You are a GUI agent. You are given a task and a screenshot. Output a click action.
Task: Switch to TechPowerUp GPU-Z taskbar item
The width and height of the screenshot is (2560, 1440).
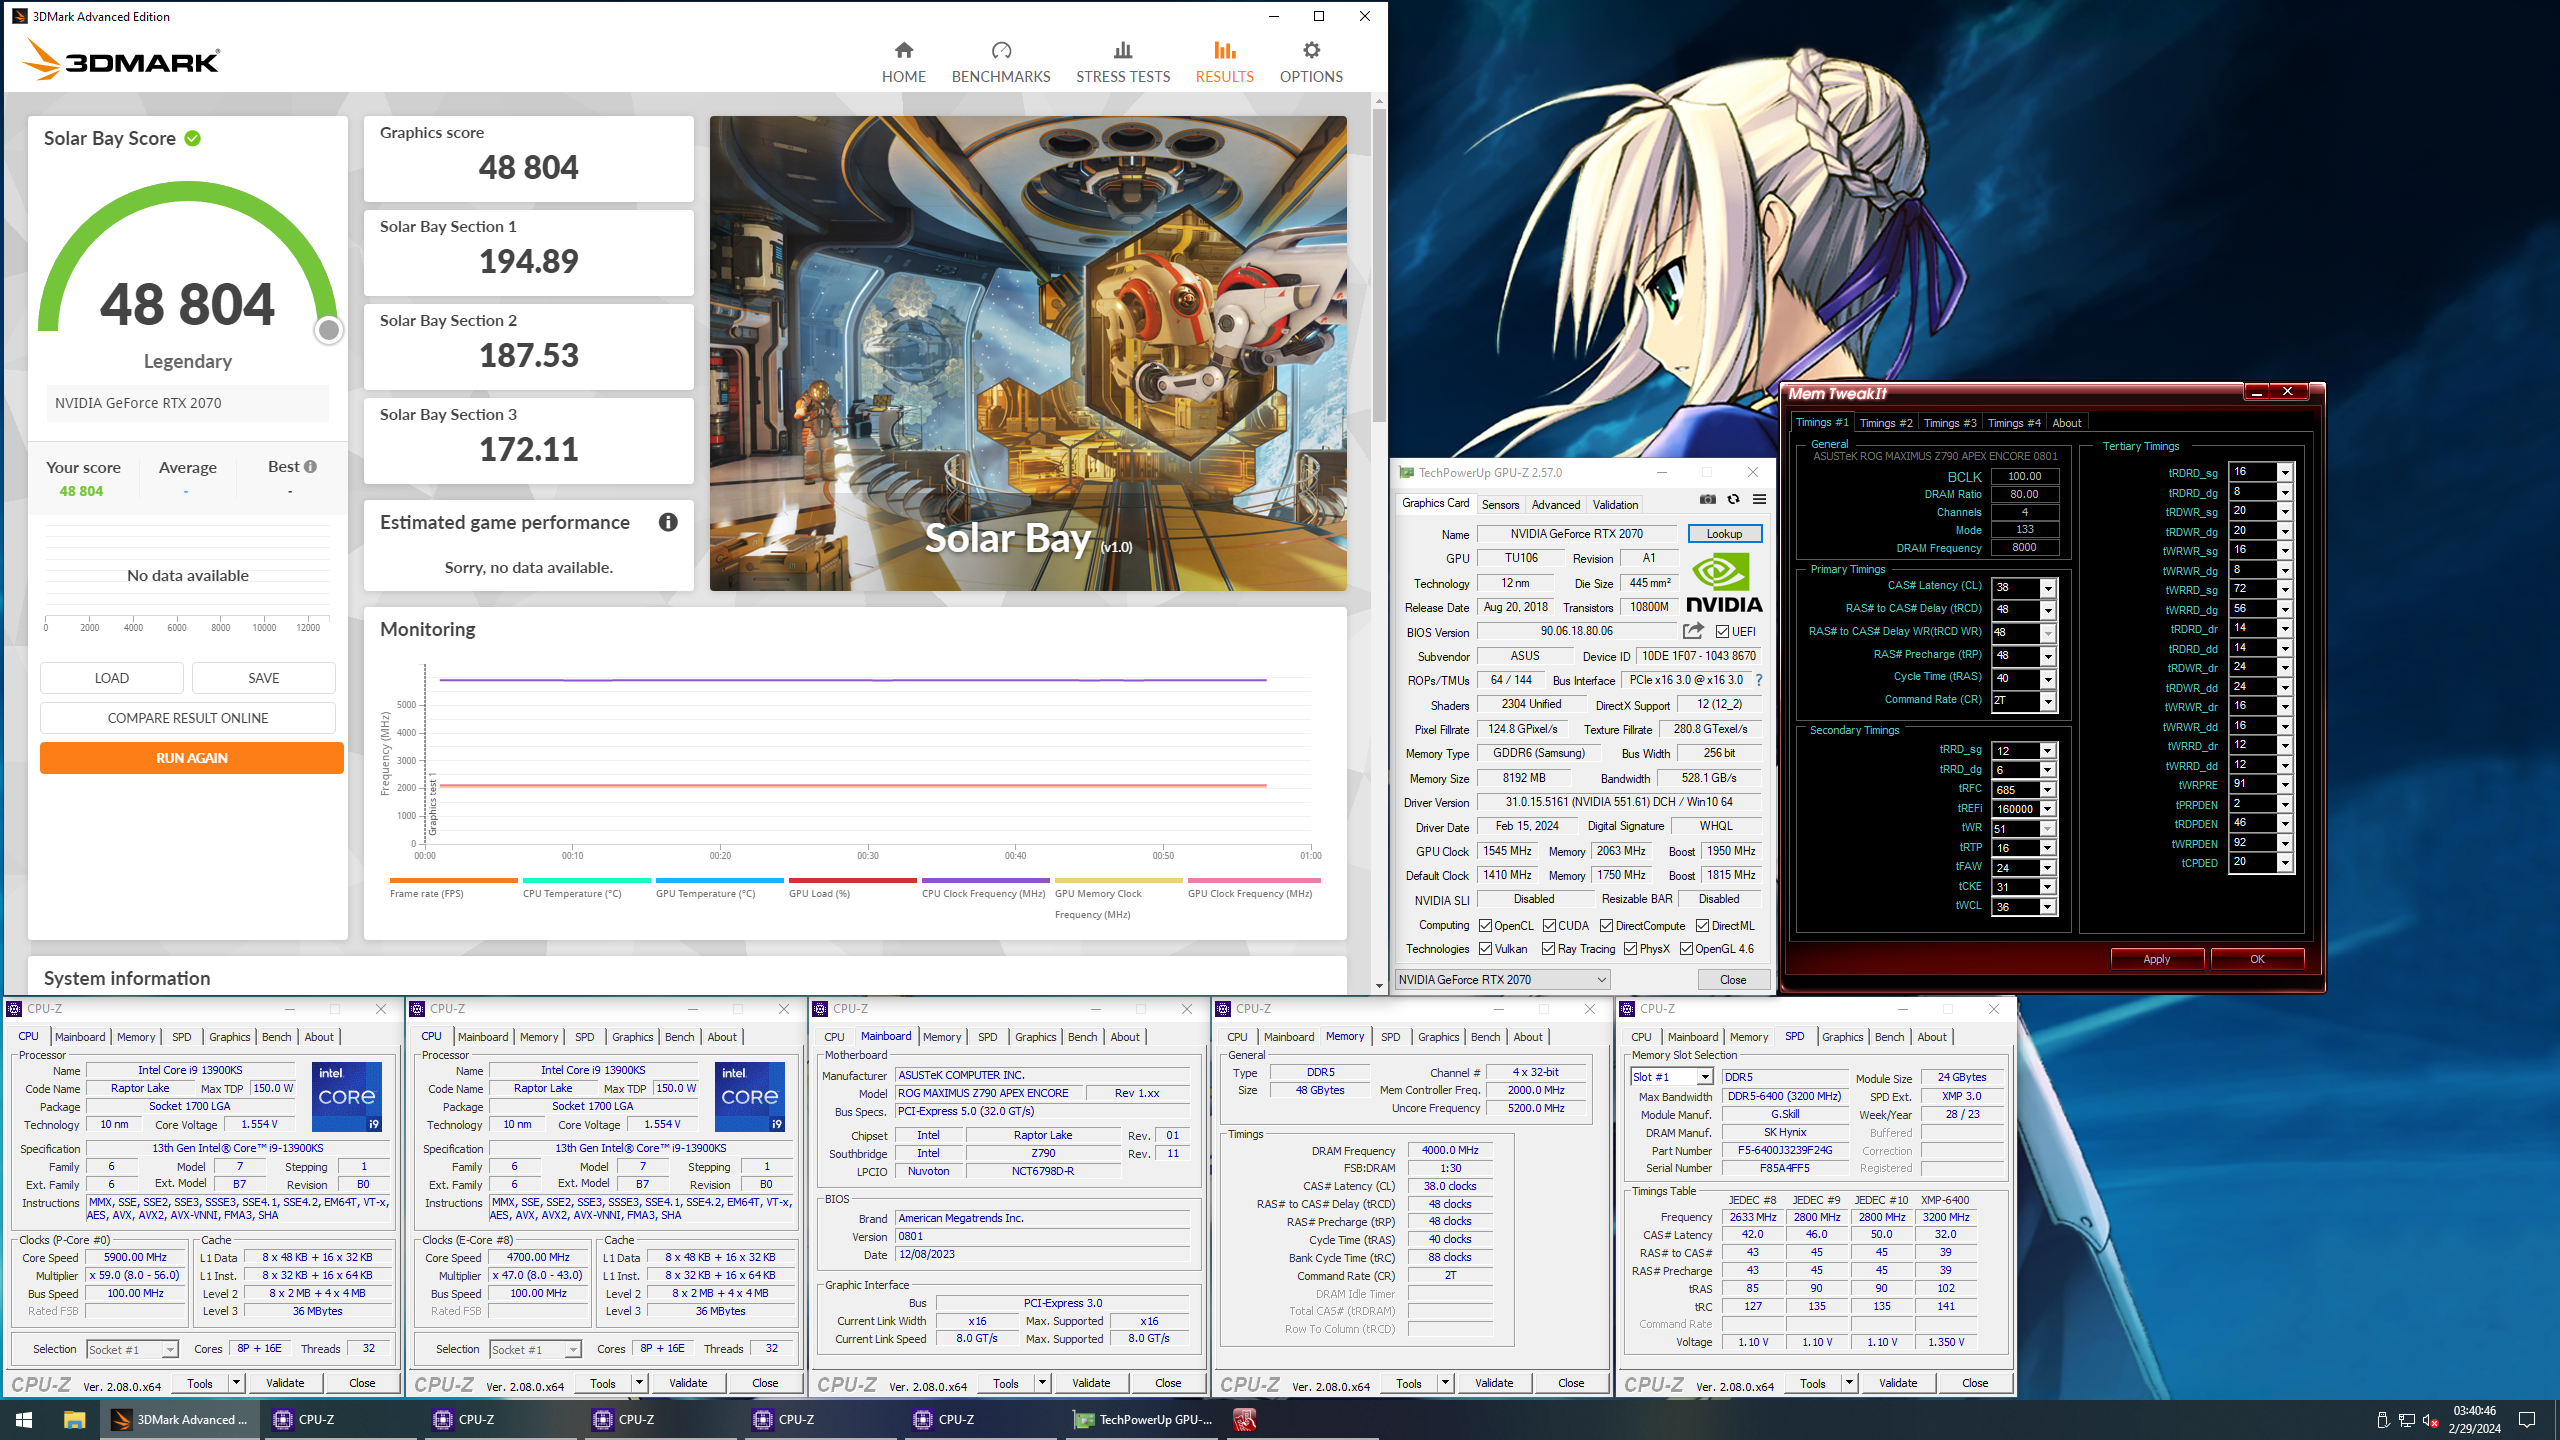click(1143, 1419)
